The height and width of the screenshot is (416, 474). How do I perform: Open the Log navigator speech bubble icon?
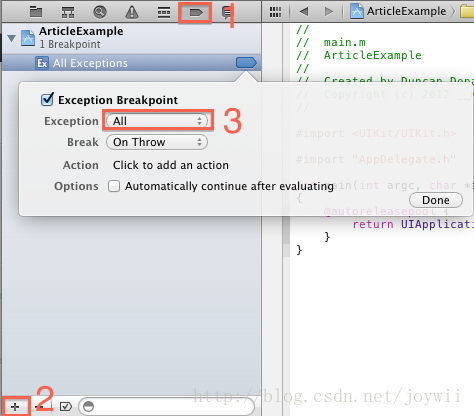click(x=227, y=13)
